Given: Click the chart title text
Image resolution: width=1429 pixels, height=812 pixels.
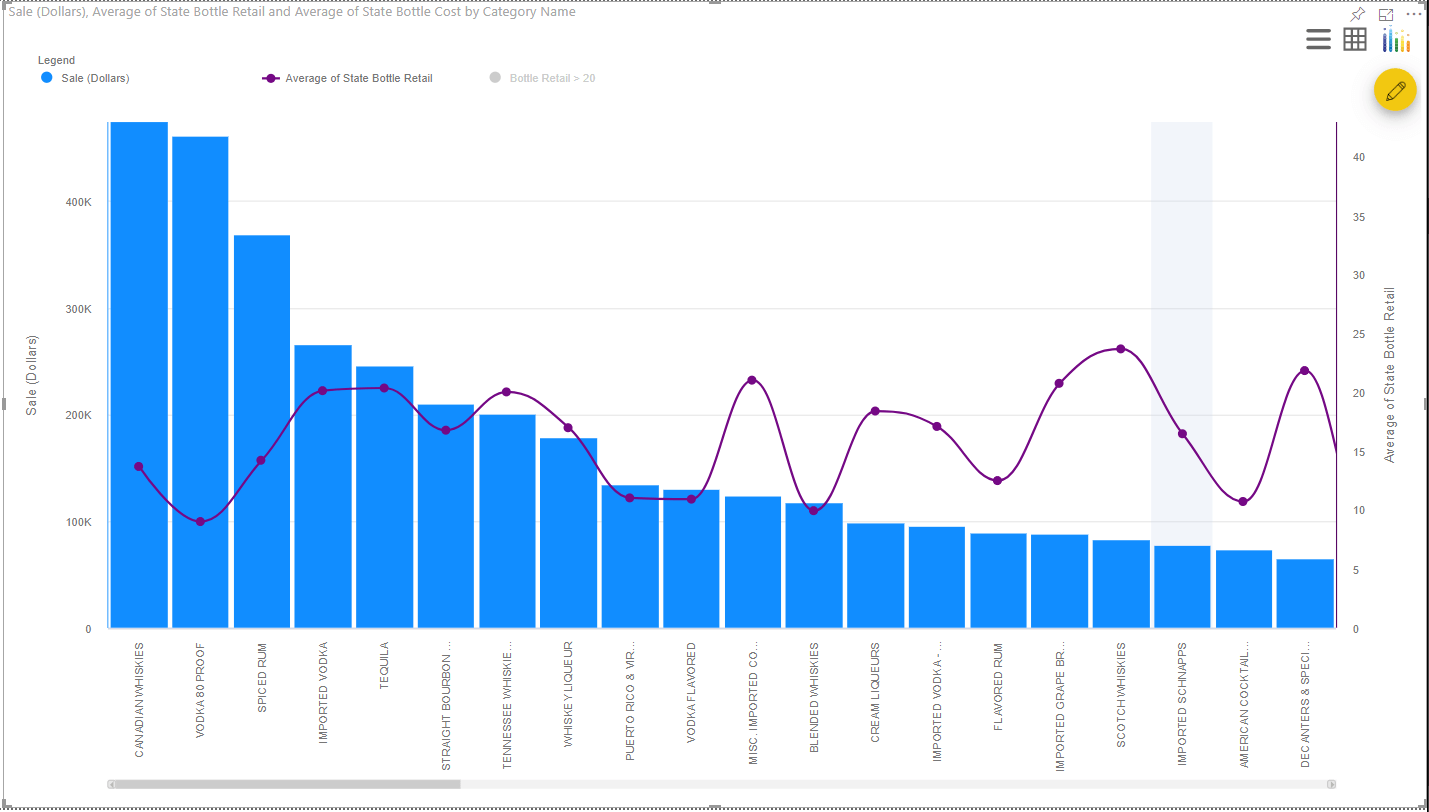Looking at the screenshot, I should 288,11.
